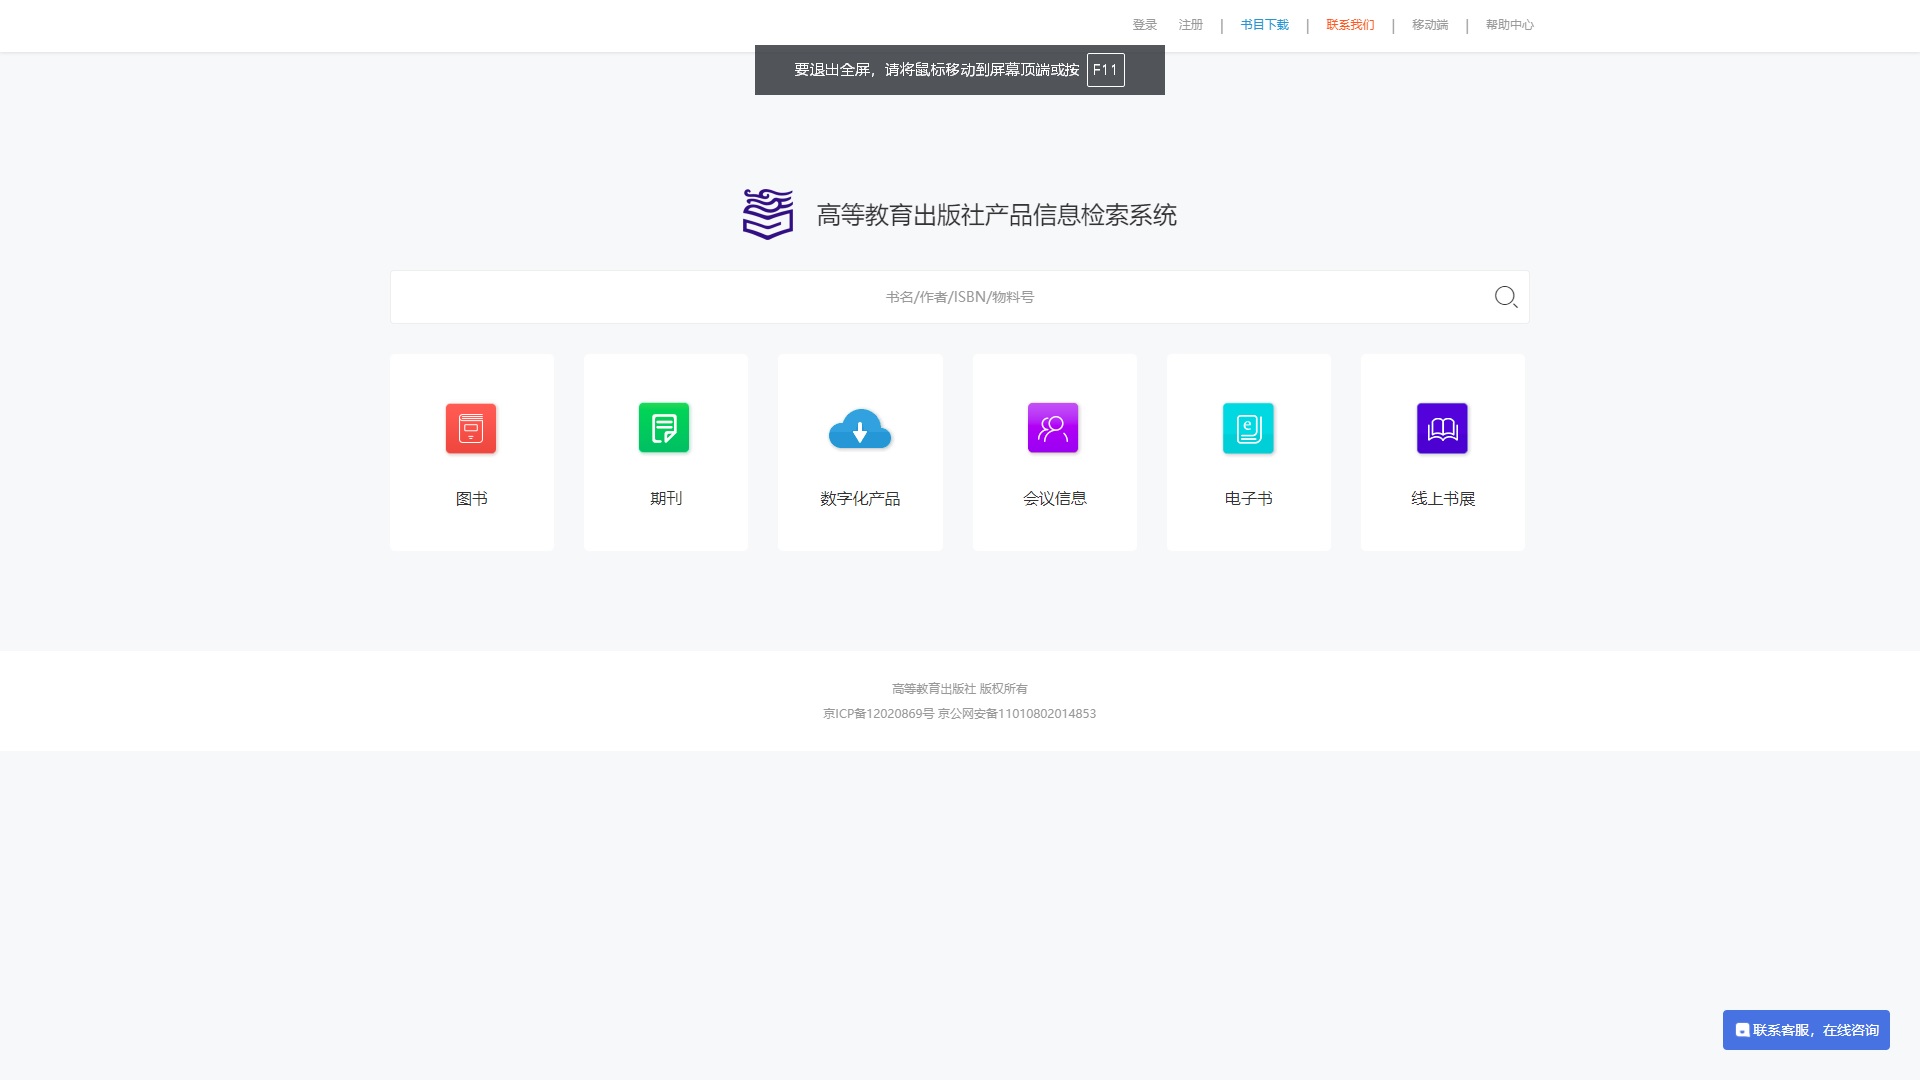
Task: Click the 高等教育出版社产品信息检索系统 title text
Action: pyautogui.click(x=997, y=215)
